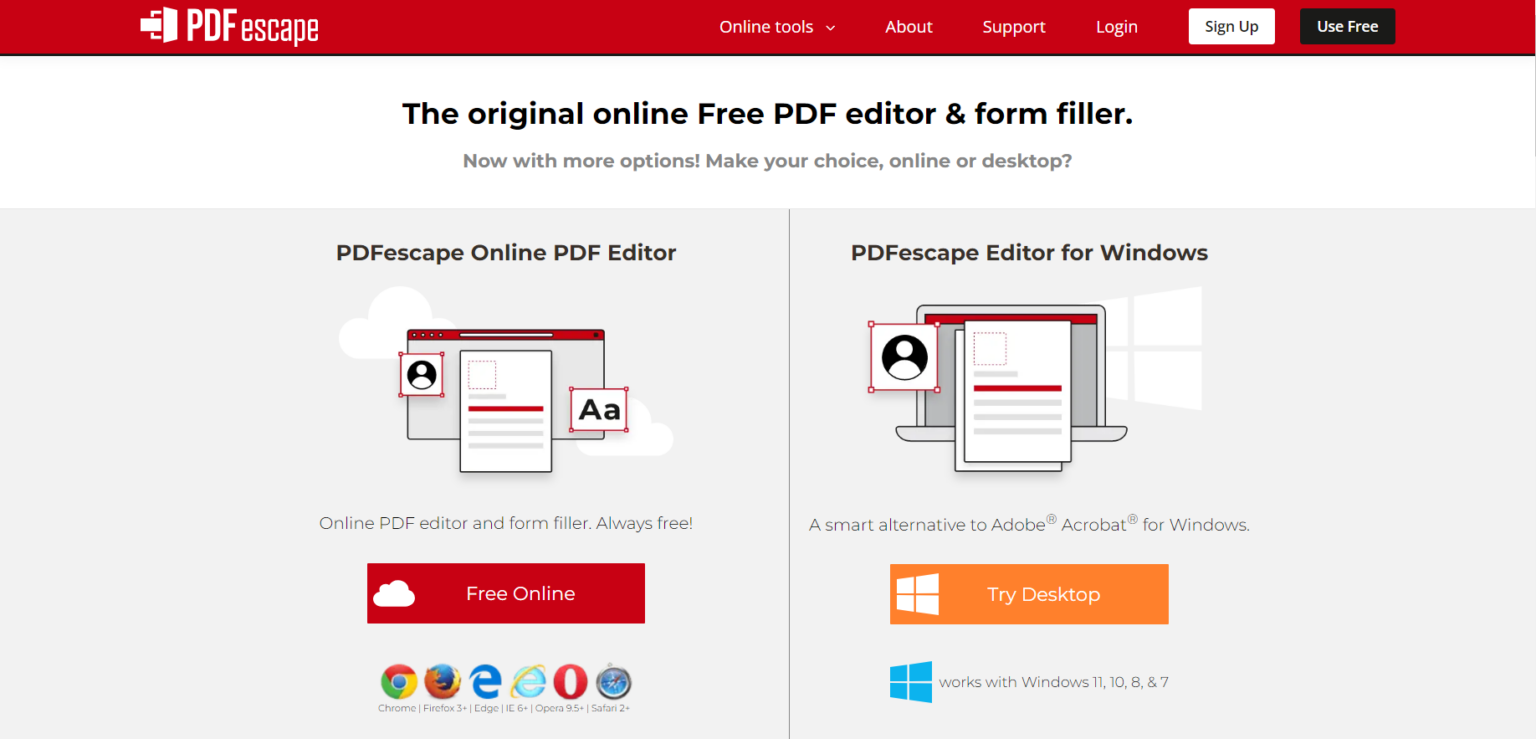Open the Online tools dropdown
1536x739 pixels.
coord(767,26)
